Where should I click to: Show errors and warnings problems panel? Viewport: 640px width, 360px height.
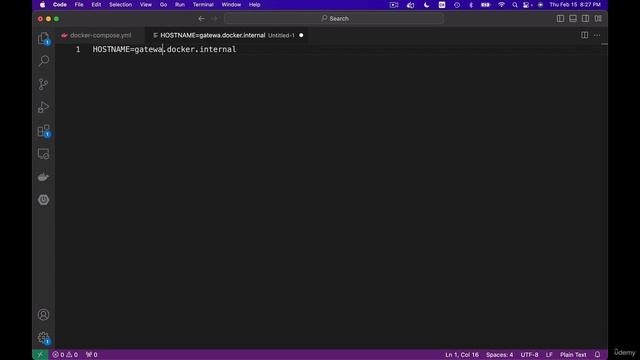(x=65, y=355)
